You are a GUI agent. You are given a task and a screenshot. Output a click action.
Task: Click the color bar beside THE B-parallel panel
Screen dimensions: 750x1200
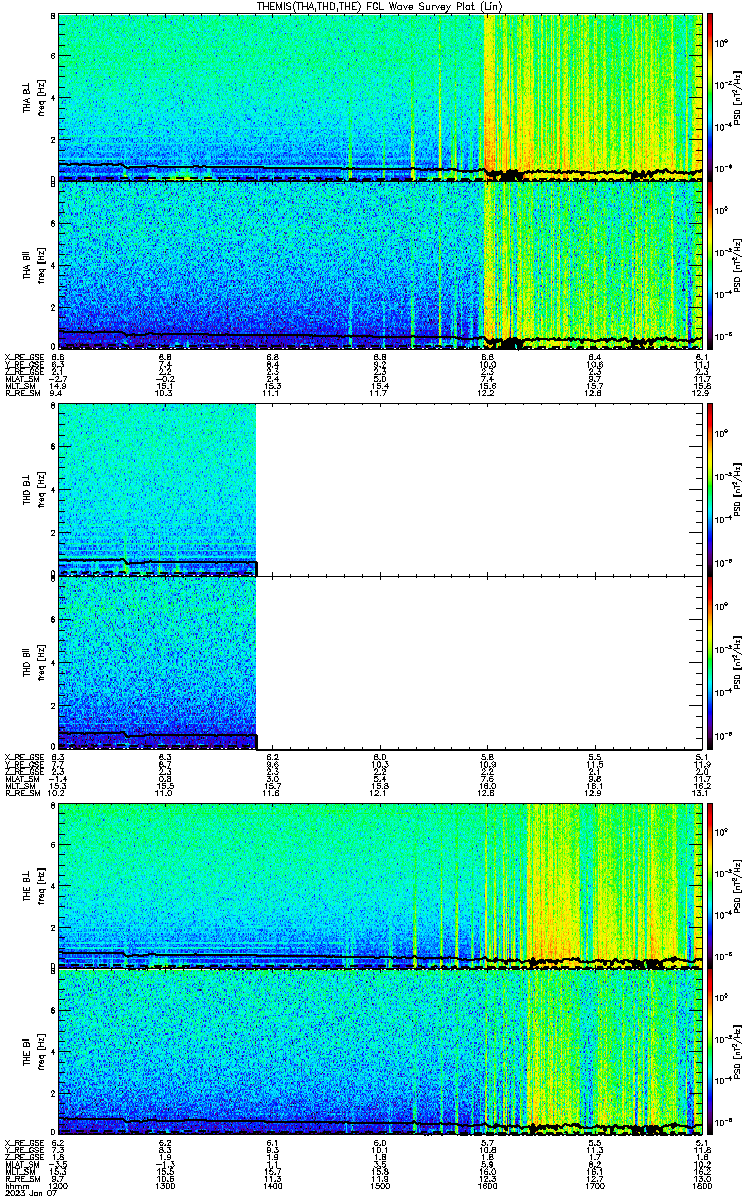click(710, 1051)
